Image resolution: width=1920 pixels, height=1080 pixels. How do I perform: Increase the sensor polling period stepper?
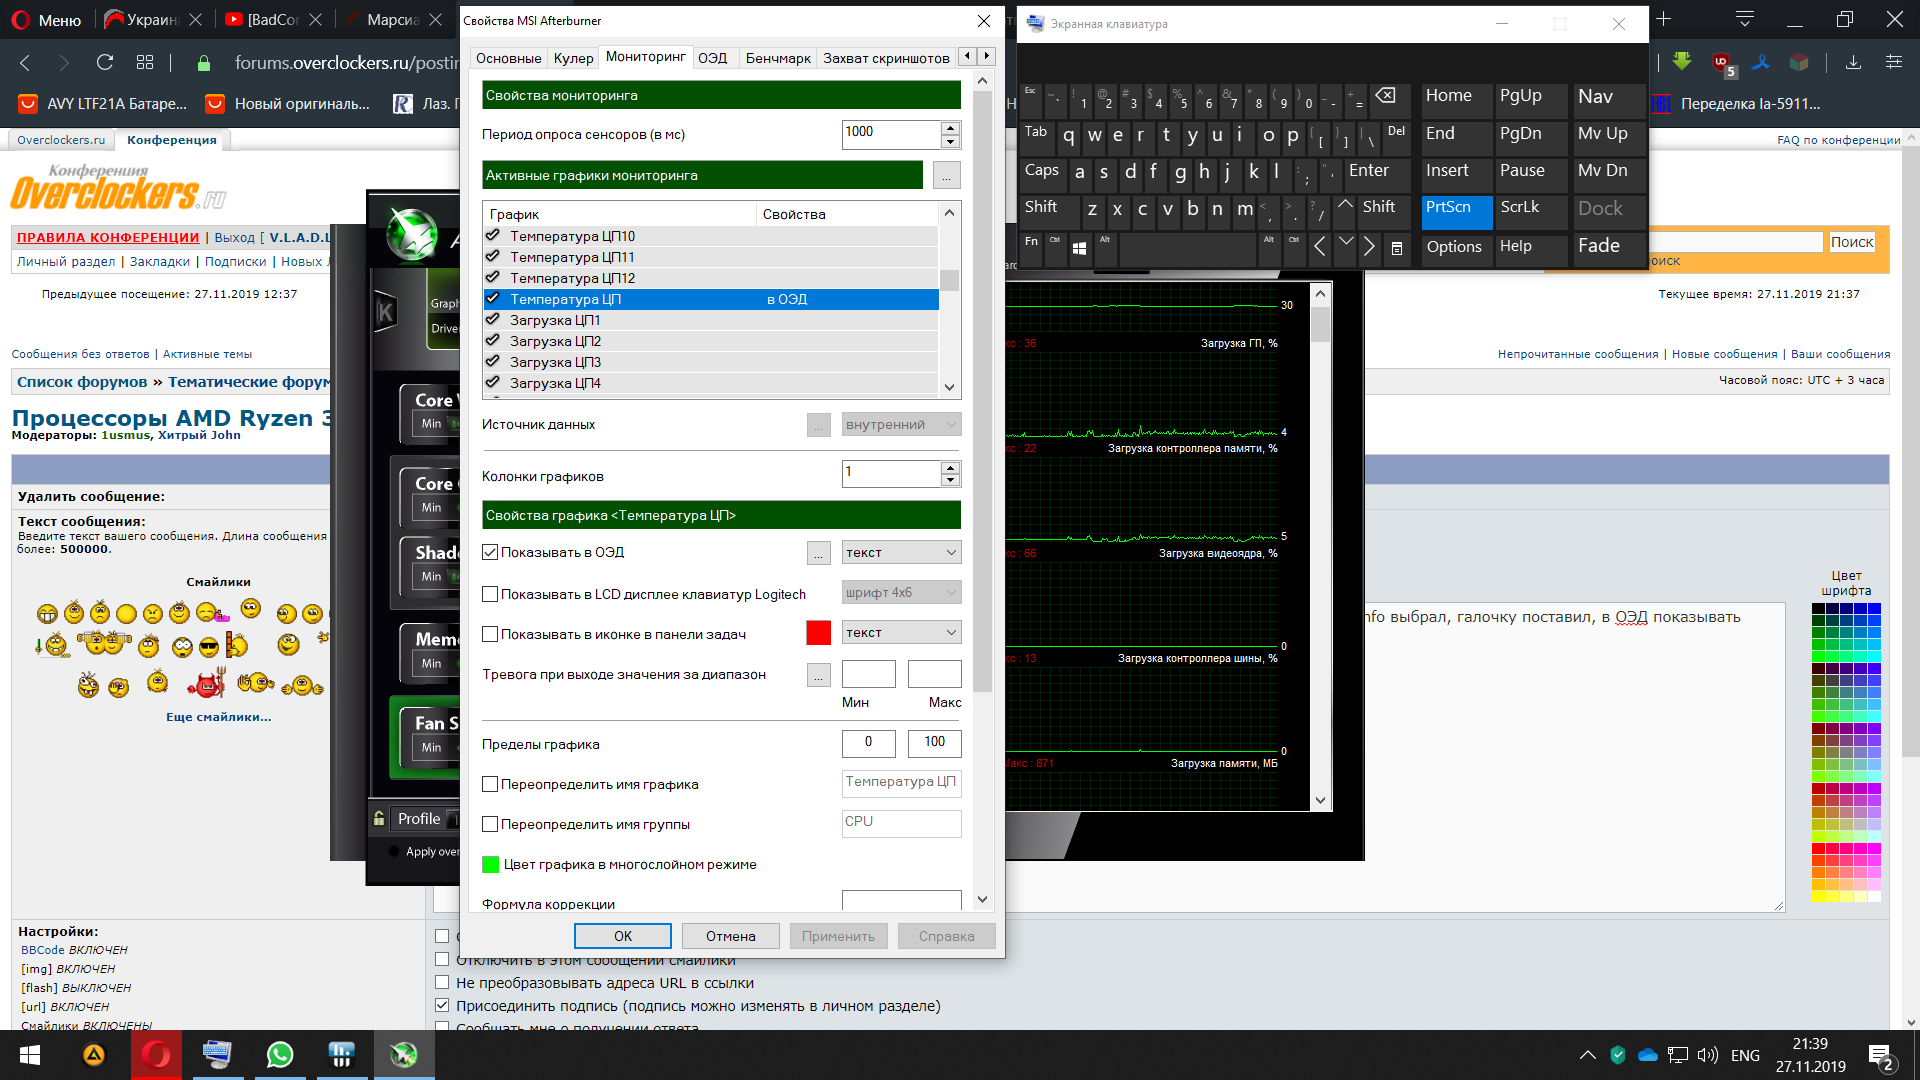950,128
